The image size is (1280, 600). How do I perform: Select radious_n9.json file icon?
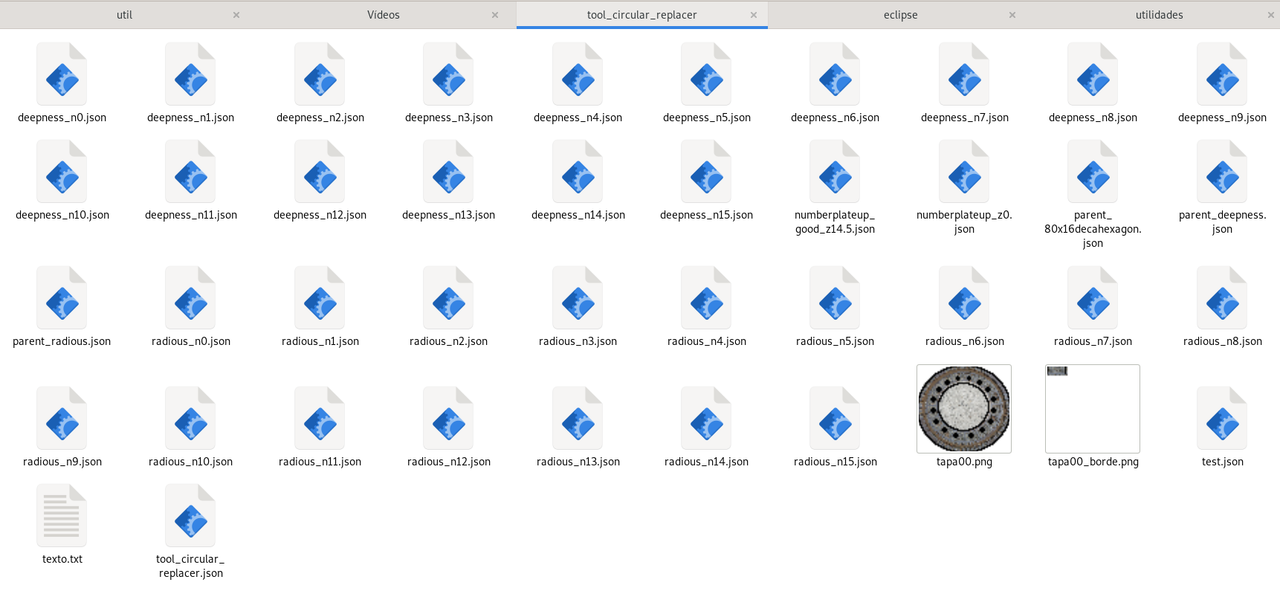[x=62, y=418]
